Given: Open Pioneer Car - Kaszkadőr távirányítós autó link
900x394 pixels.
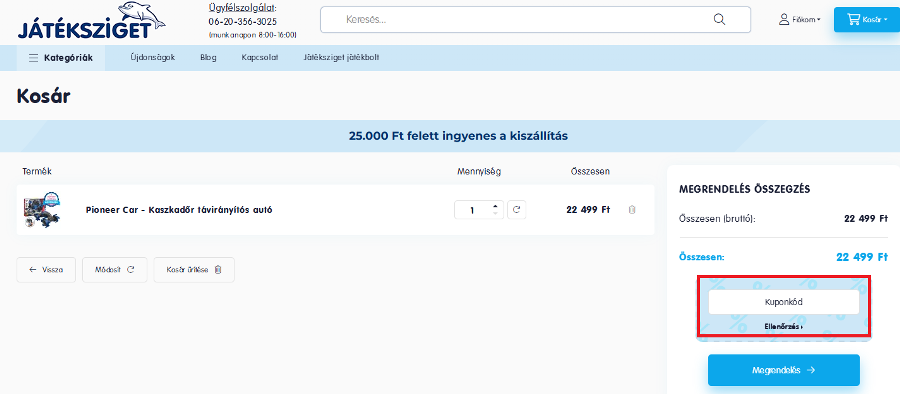Looking at the screenshot, I should click(x=179, y=210).
